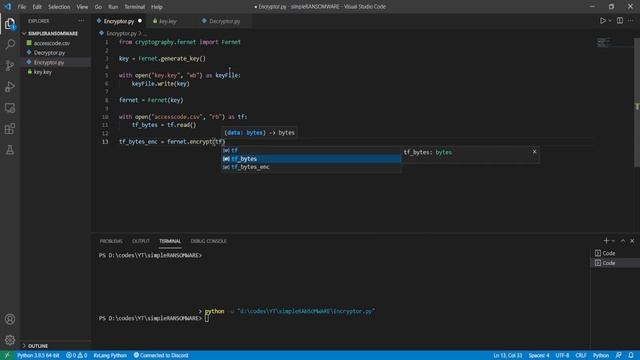Open feedback icon in status bar
This screenshot has width=640, height=360.
619,355
